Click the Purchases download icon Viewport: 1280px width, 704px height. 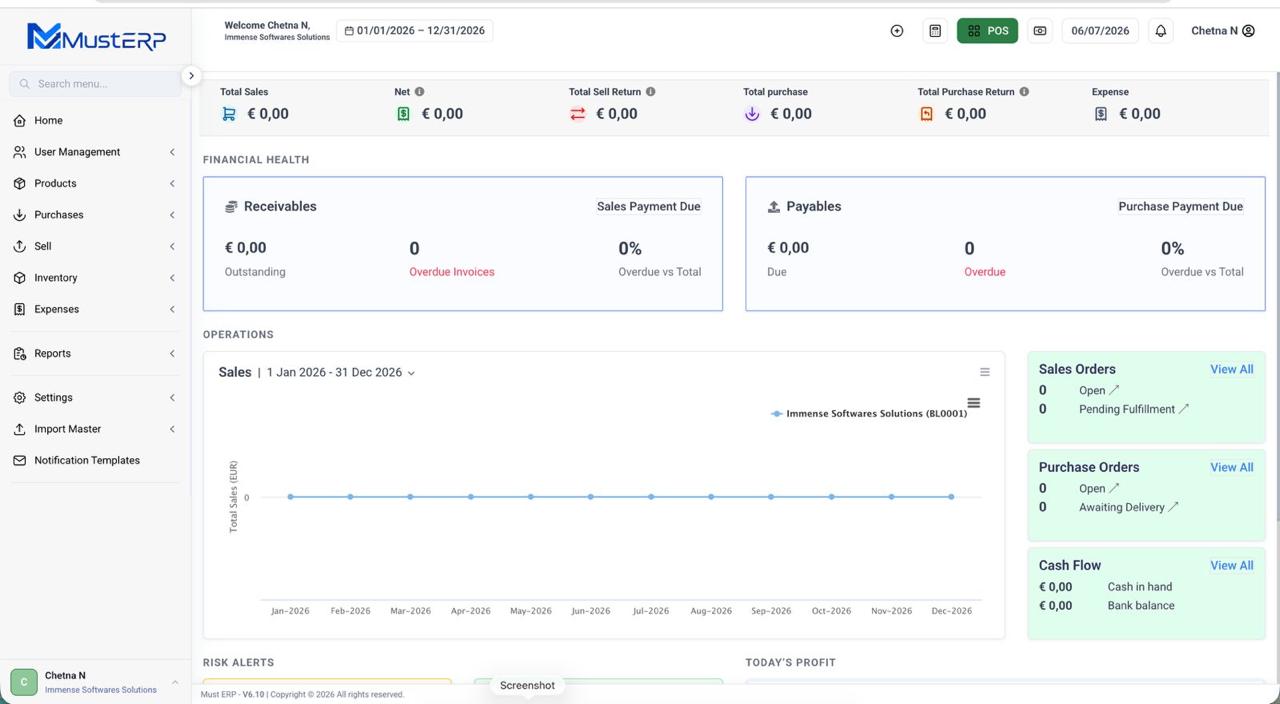click(19, 215)
